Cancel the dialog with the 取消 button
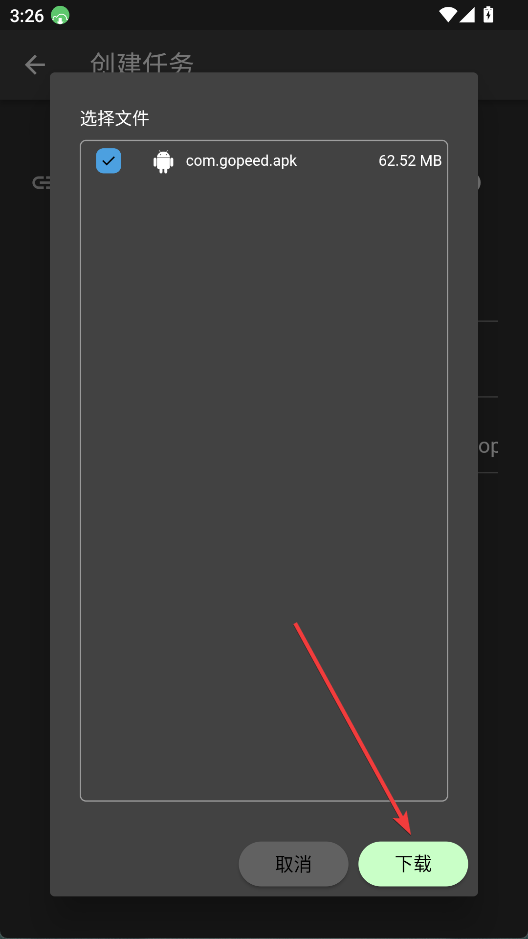Image resolution: width=528 pixels, height=939 pixels. [x=293, y=864]
